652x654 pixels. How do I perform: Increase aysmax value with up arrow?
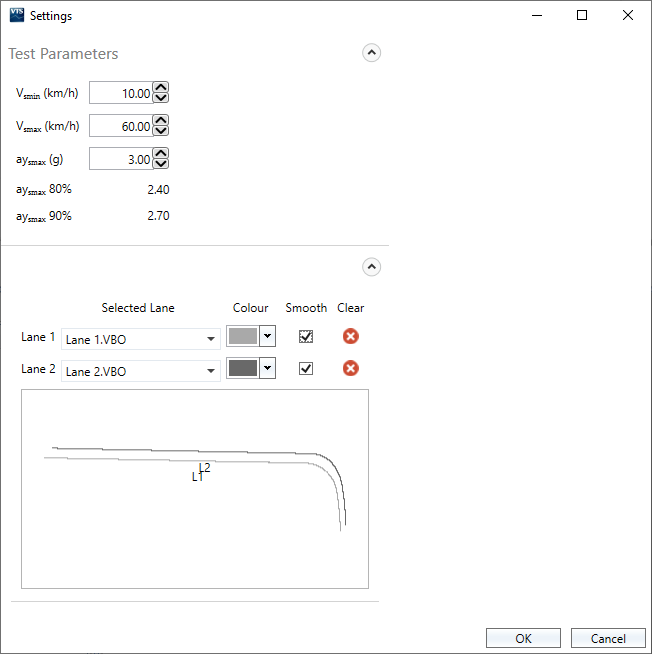tap(161, 153)
